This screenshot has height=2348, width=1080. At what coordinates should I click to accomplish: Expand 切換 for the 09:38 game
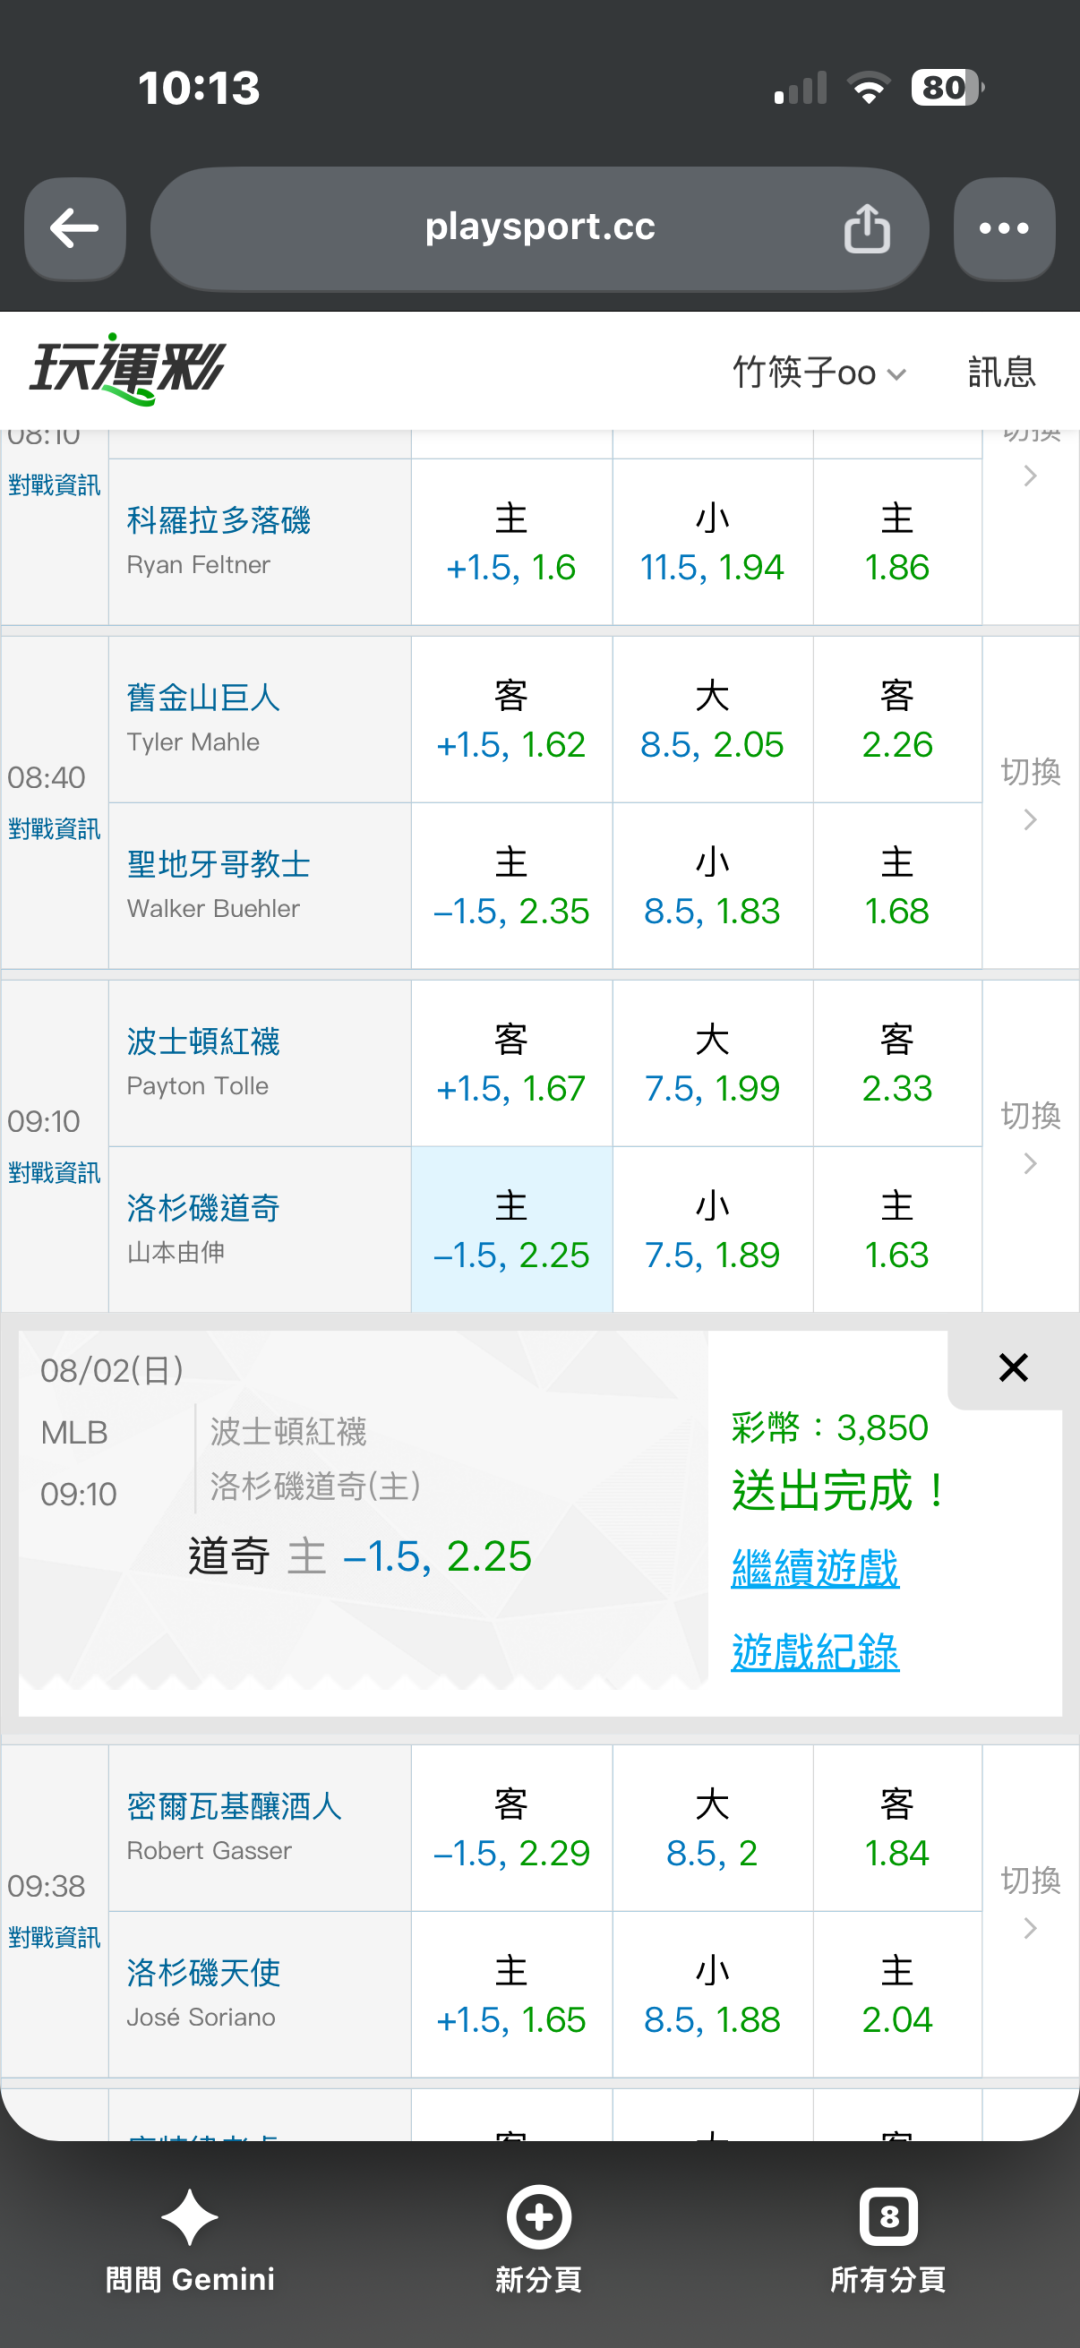pos(1031,1901)
